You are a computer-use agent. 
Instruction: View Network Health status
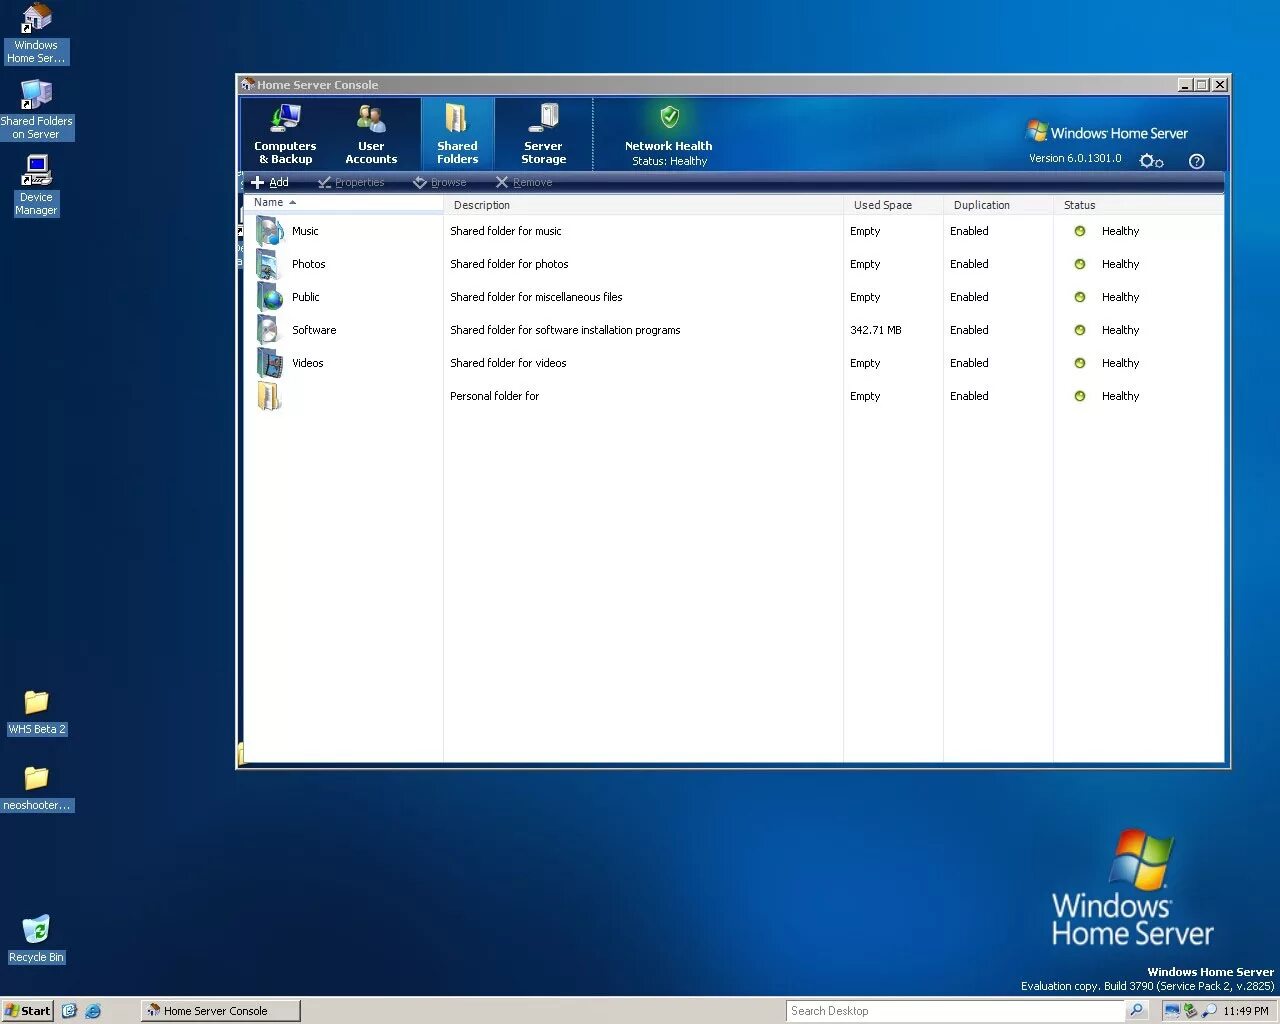(669, 134)
